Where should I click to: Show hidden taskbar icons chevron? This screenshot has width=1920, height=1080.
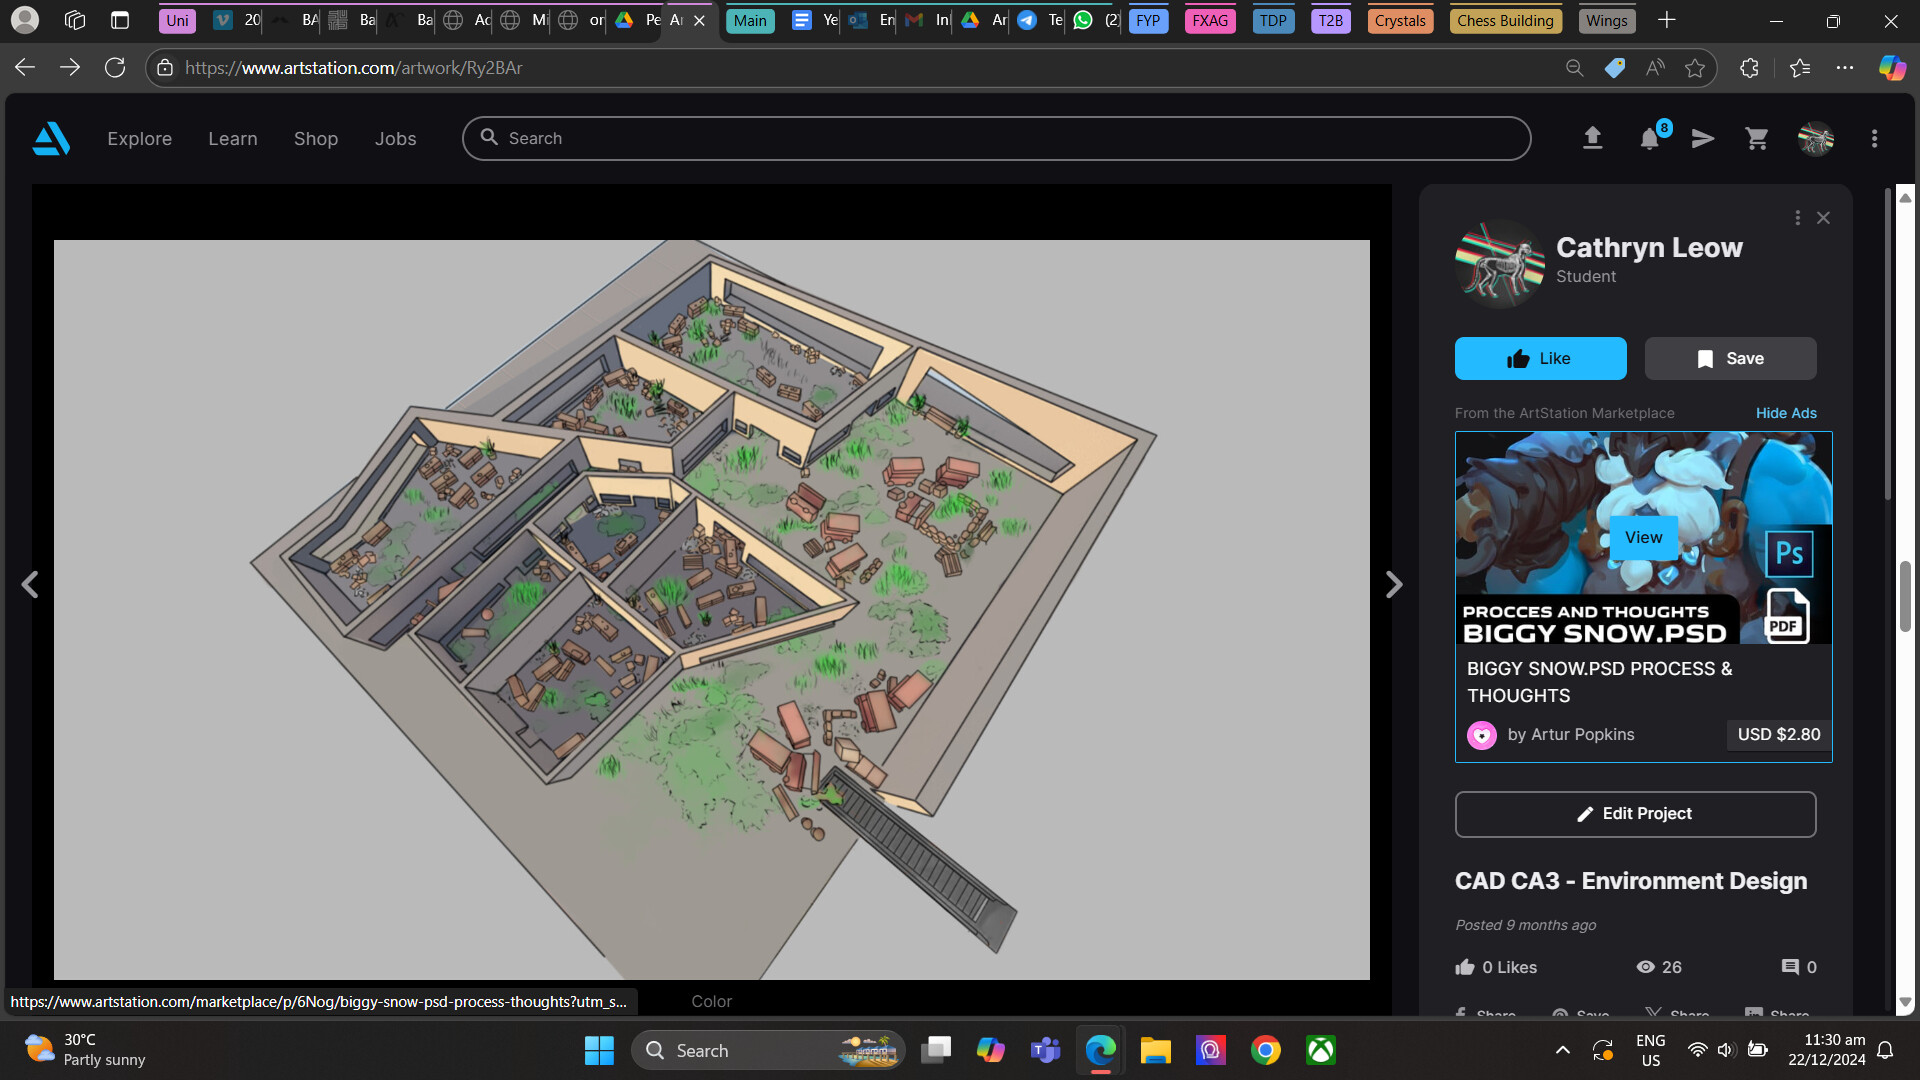pyautogui.click(x=1562, y=1050)
